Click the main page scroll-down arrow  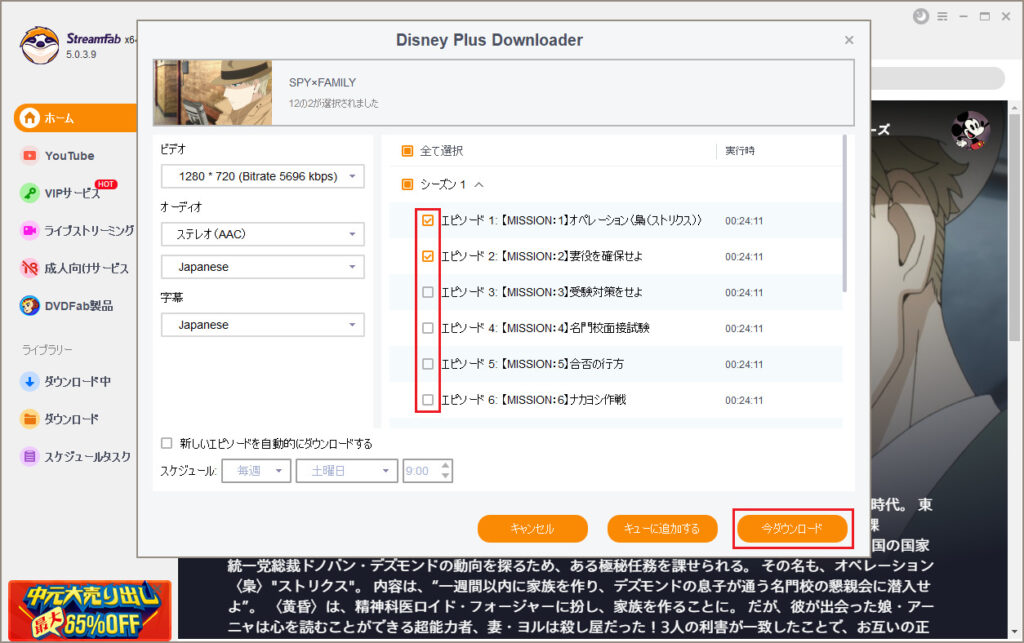point(1014,632)
